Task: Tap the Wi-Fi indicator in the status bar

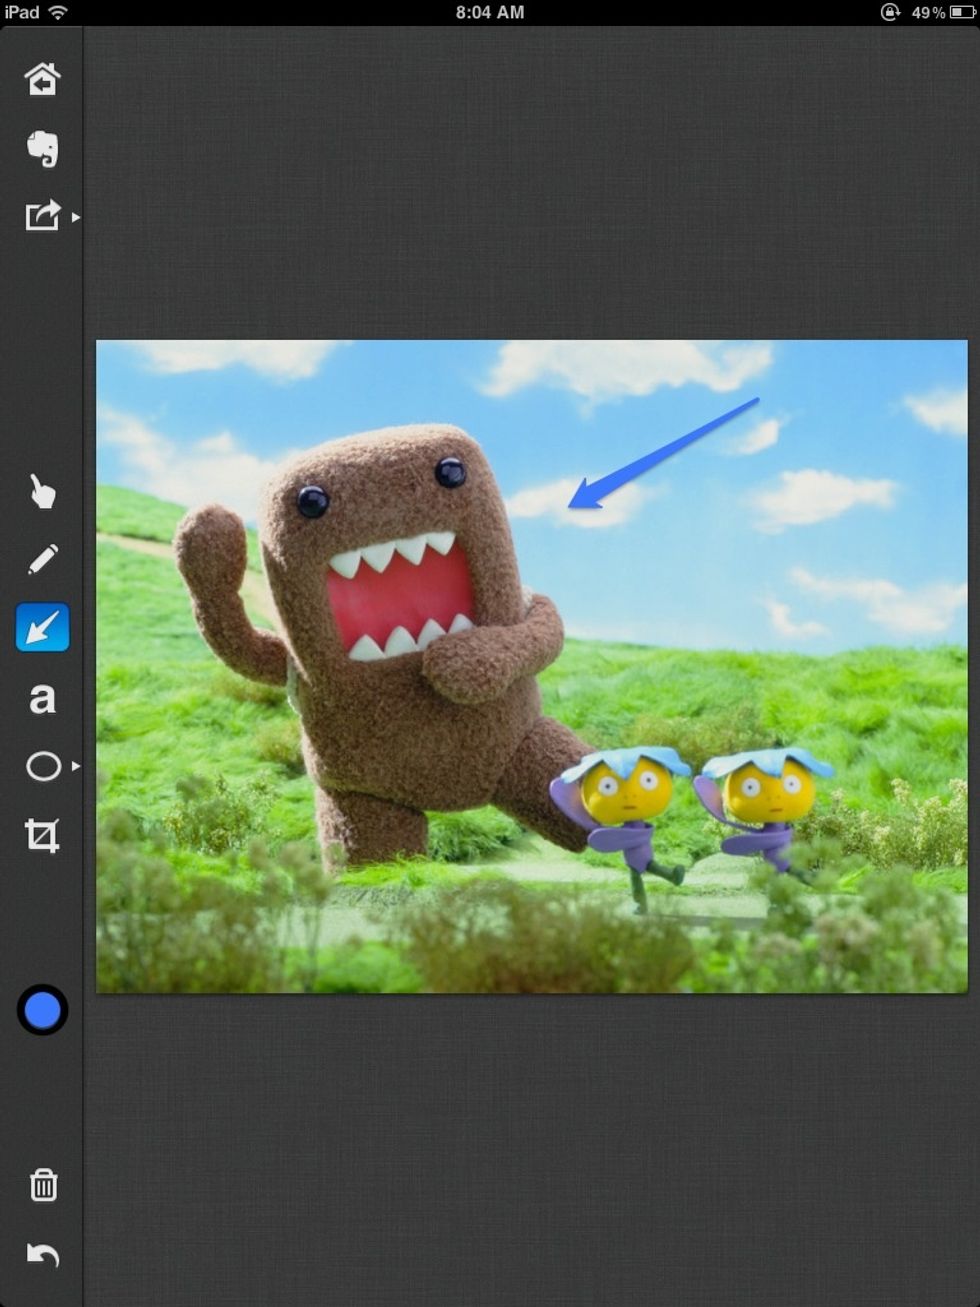Action: click(58, 12)
